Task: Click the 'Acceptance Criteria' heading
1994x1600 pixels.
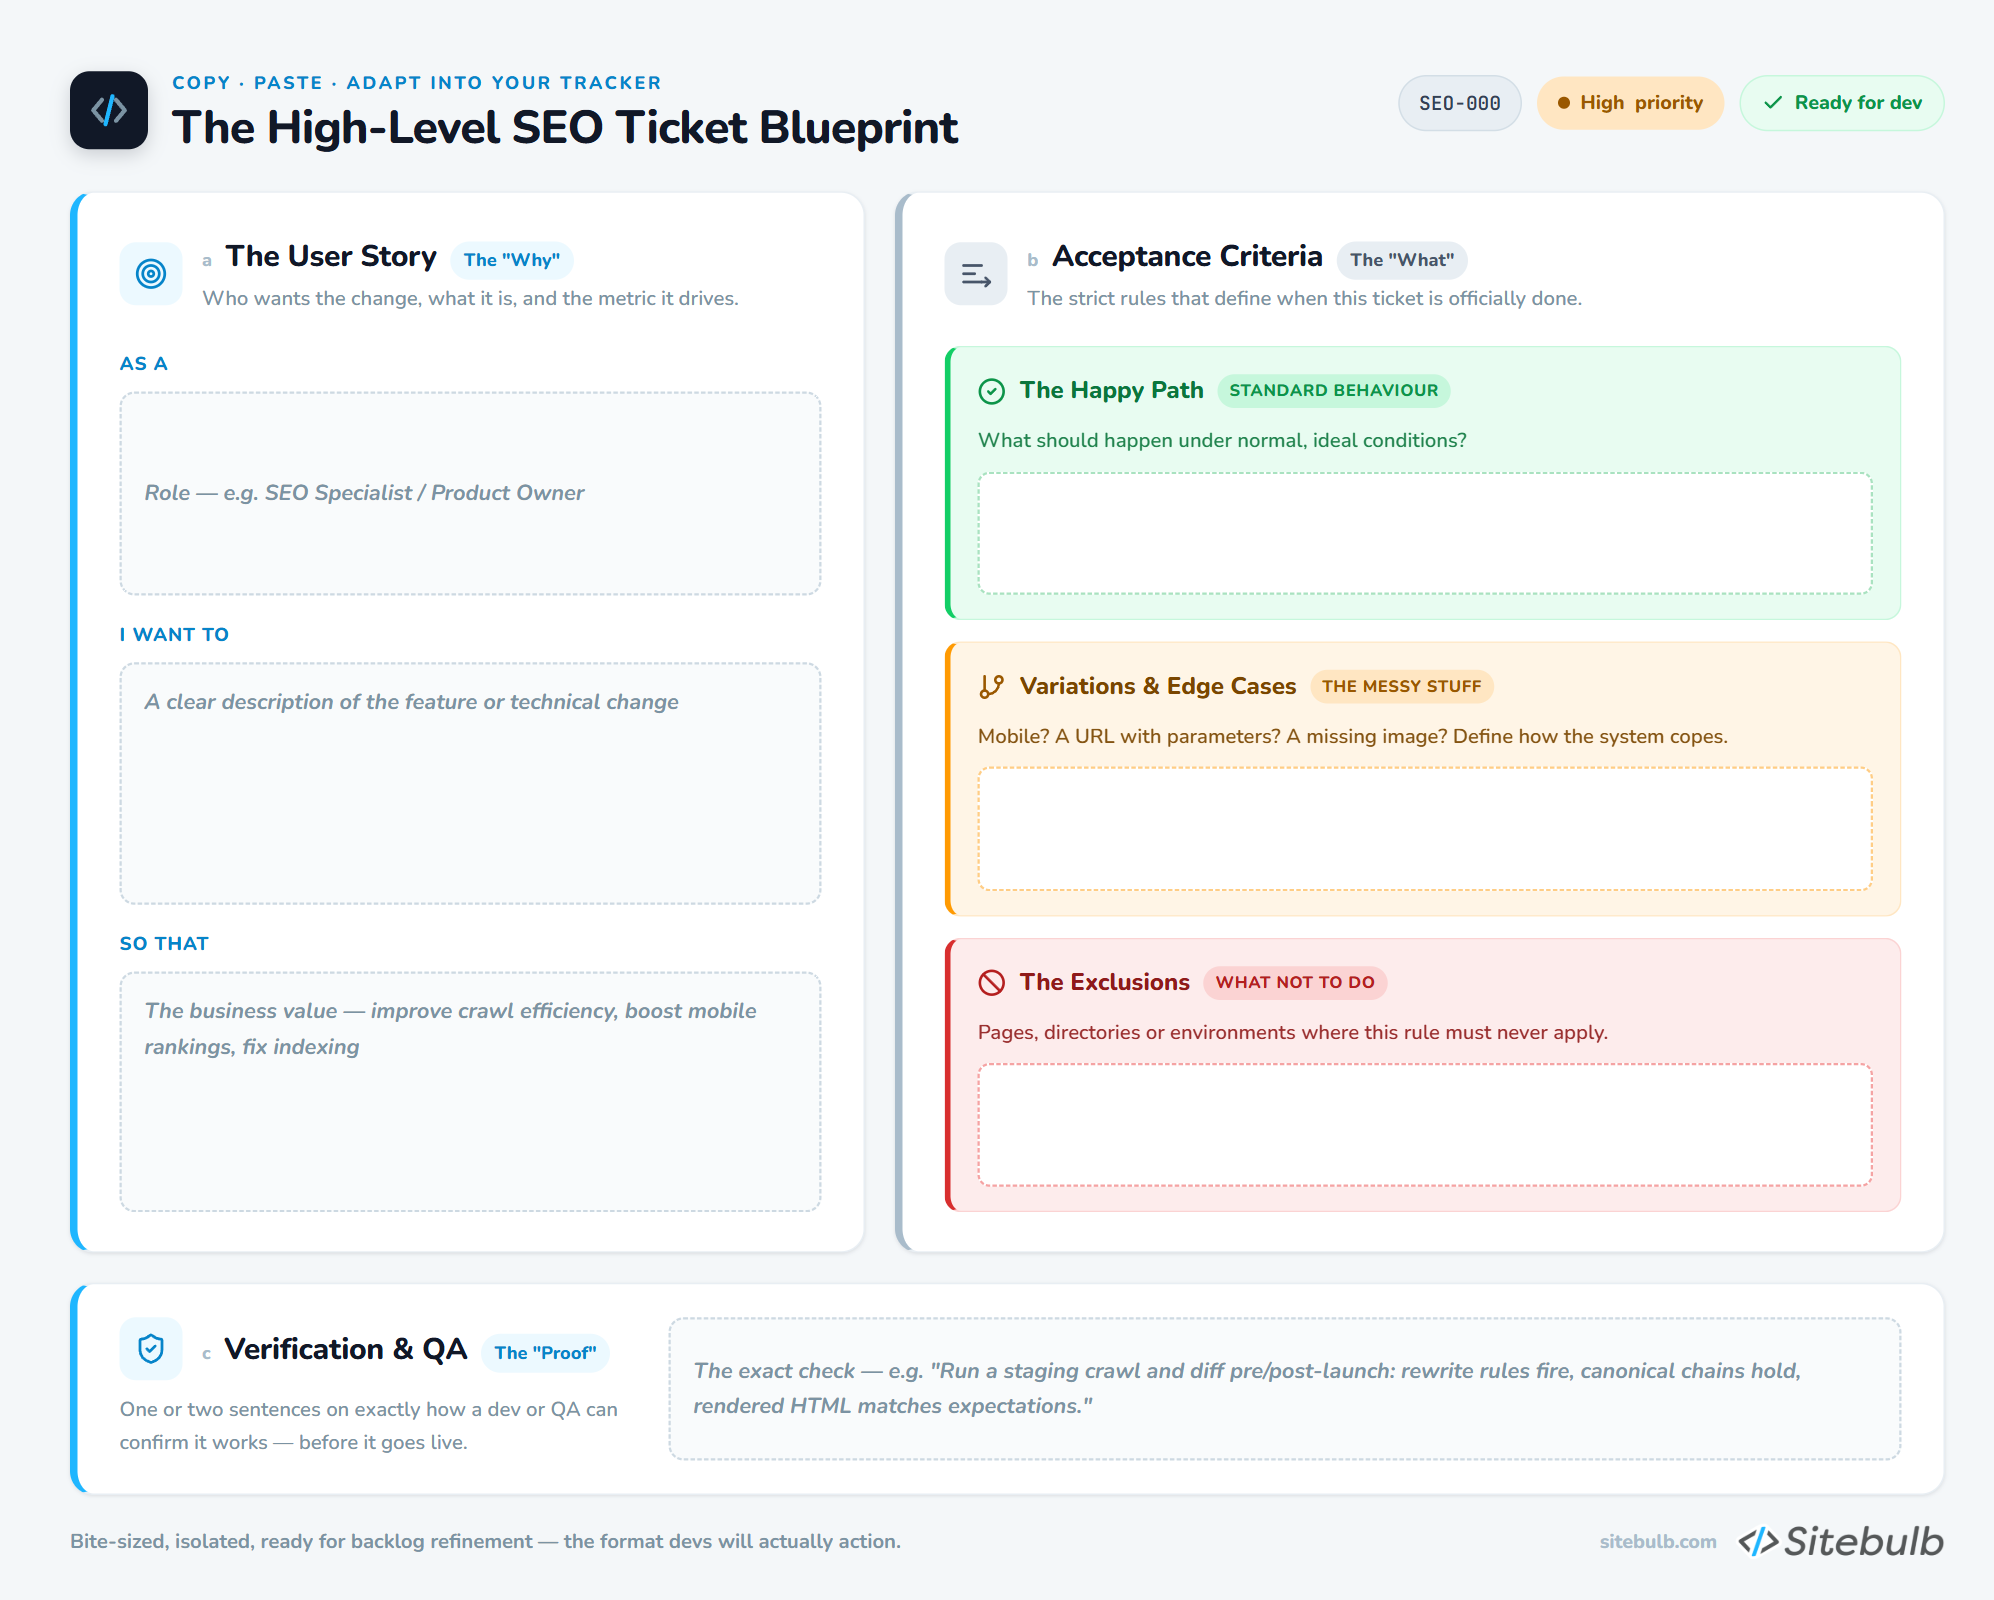Action: coord(1187,256)
